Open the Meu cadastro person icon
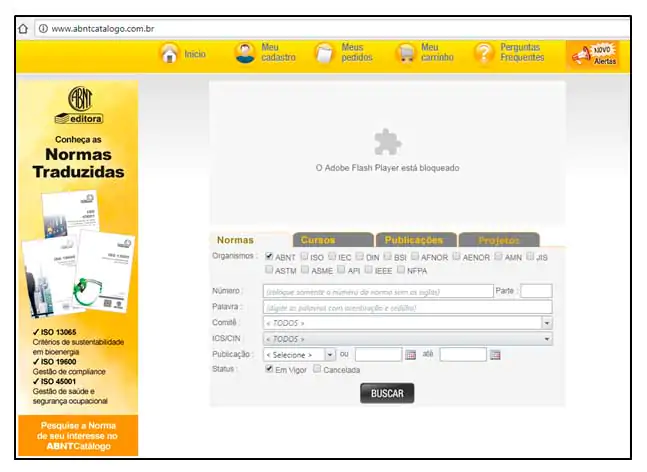 click(x=245, y=53)
